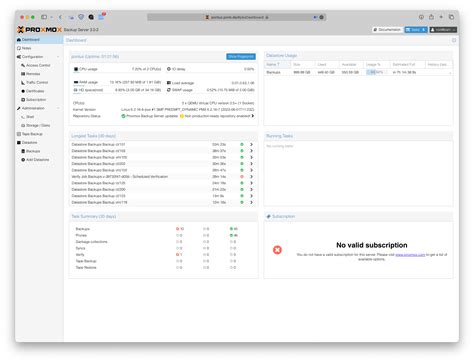Click the SWAP usage icon

point(169,90)
